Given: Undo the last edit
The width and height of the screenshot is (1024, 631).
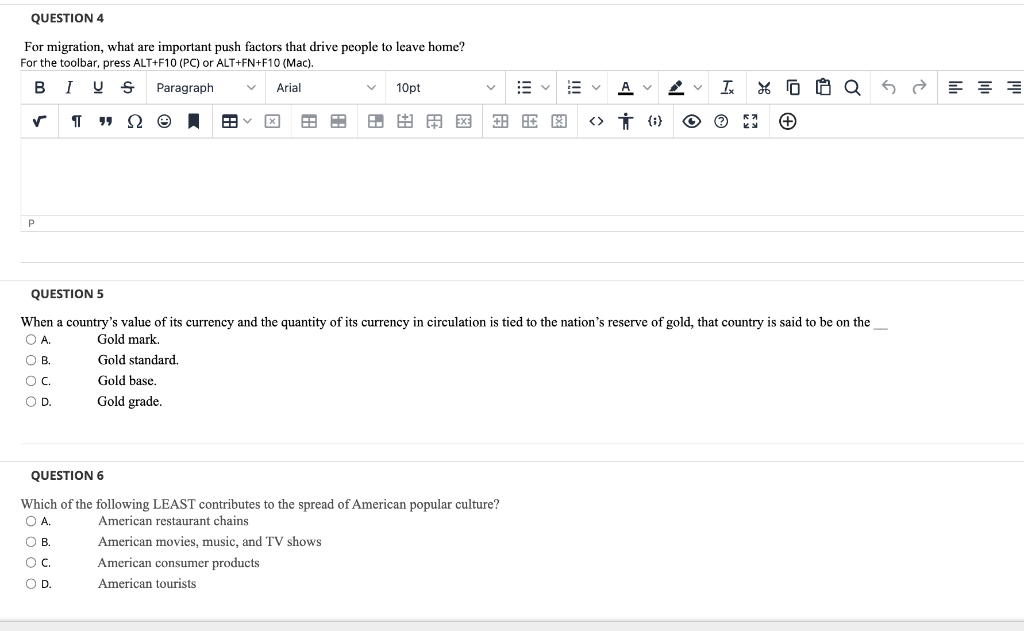Looking at the screenshot, I should [x=888, y=88].
